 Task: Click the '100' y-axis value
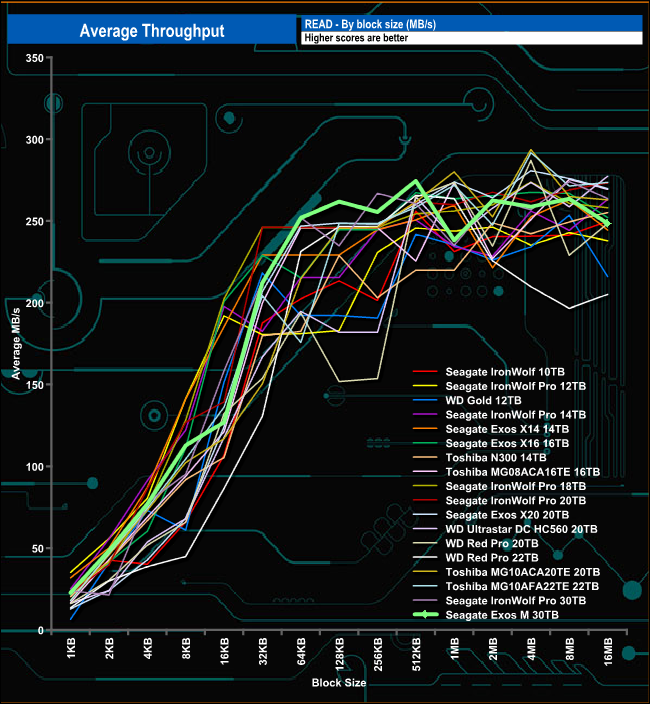tap(35, 467)
